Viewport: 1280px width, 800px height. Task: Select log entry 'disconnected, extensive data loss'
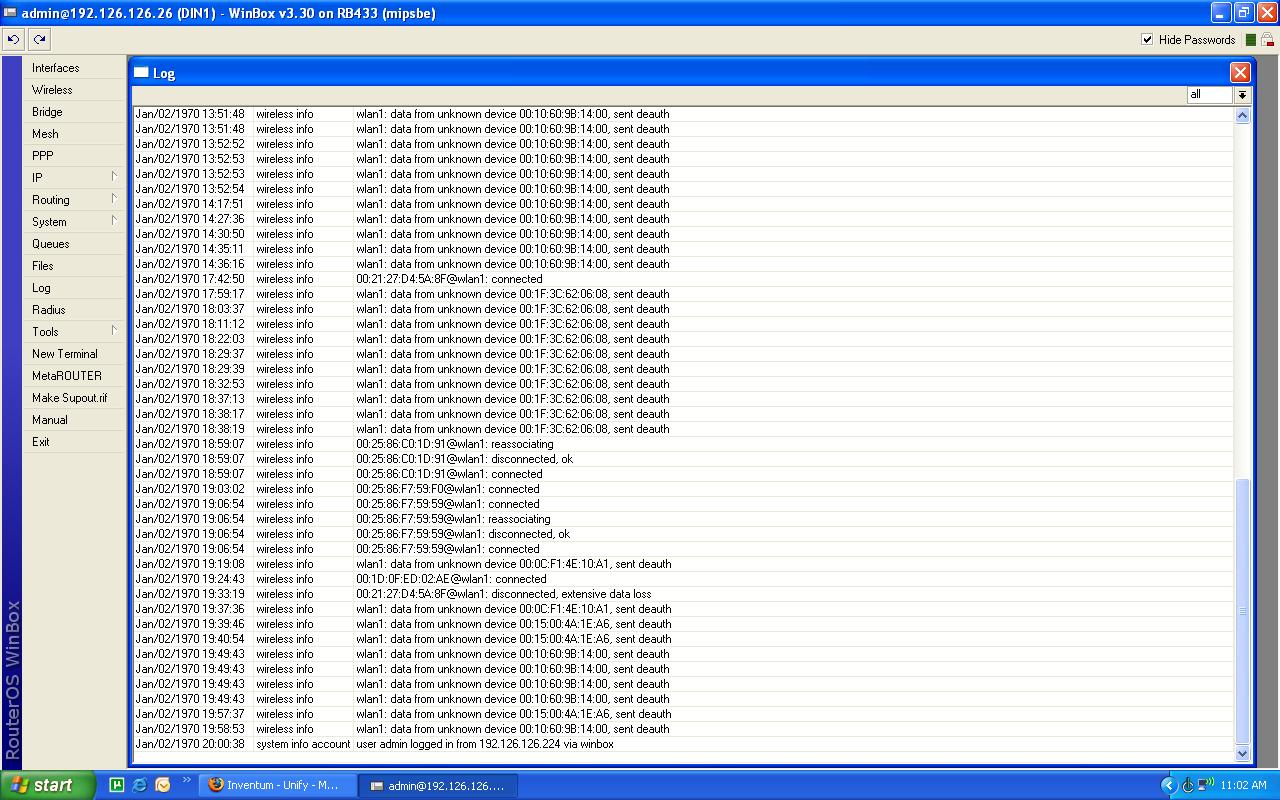(x=683, y=594)
